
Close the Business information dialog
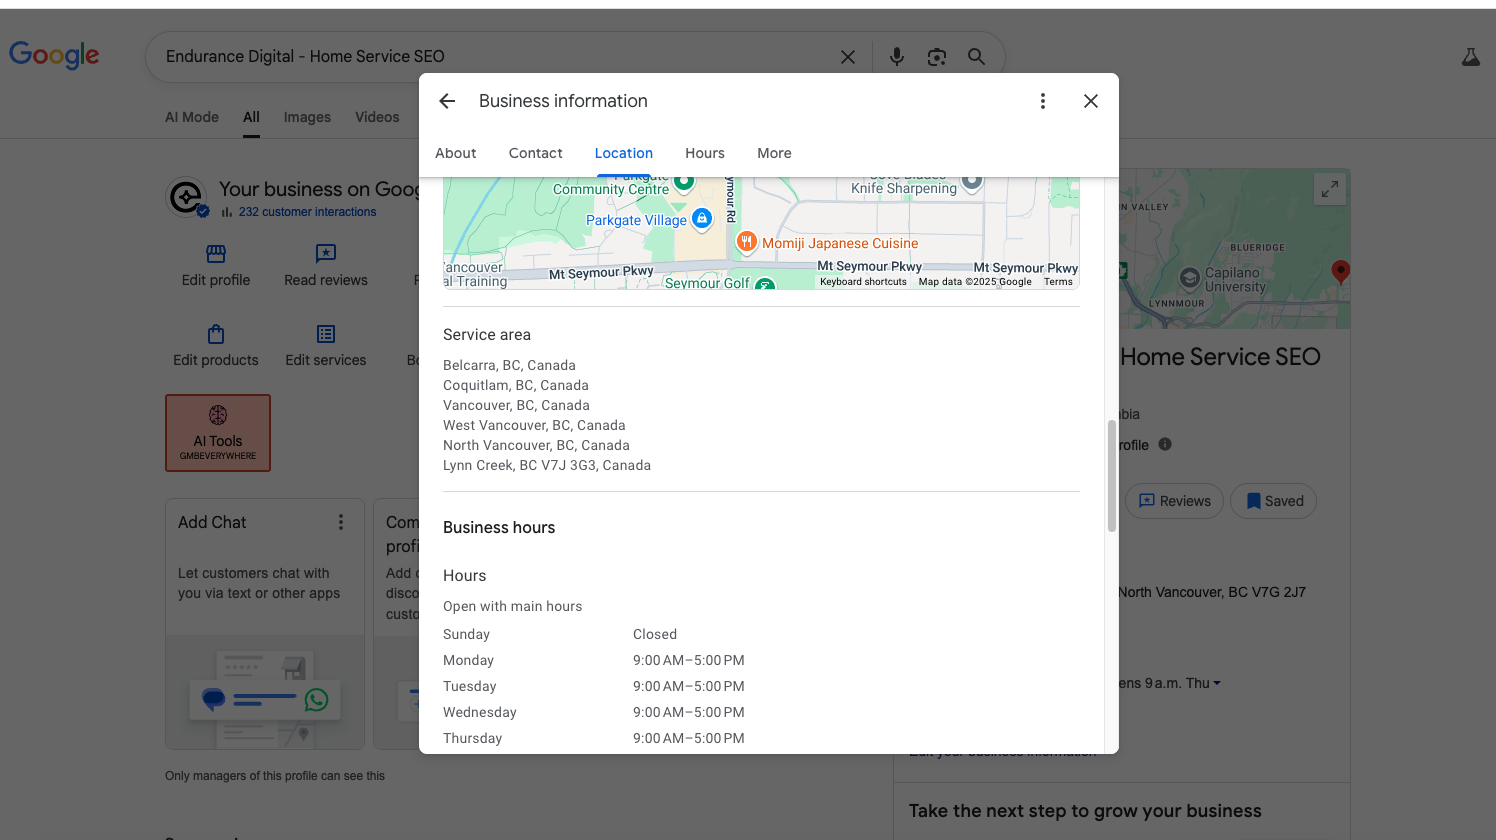[1091, 101]
